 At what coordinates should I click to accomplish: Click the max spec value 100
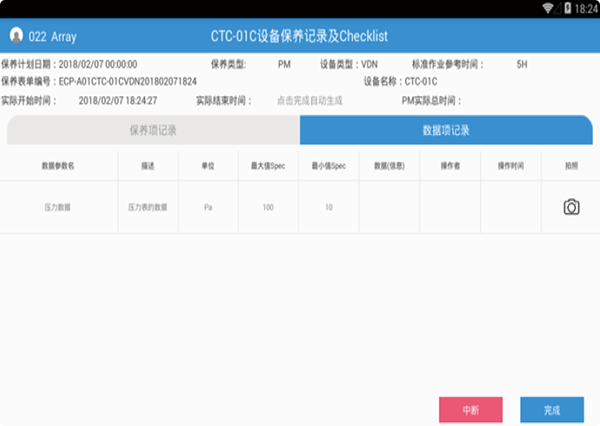coord(268,207)
